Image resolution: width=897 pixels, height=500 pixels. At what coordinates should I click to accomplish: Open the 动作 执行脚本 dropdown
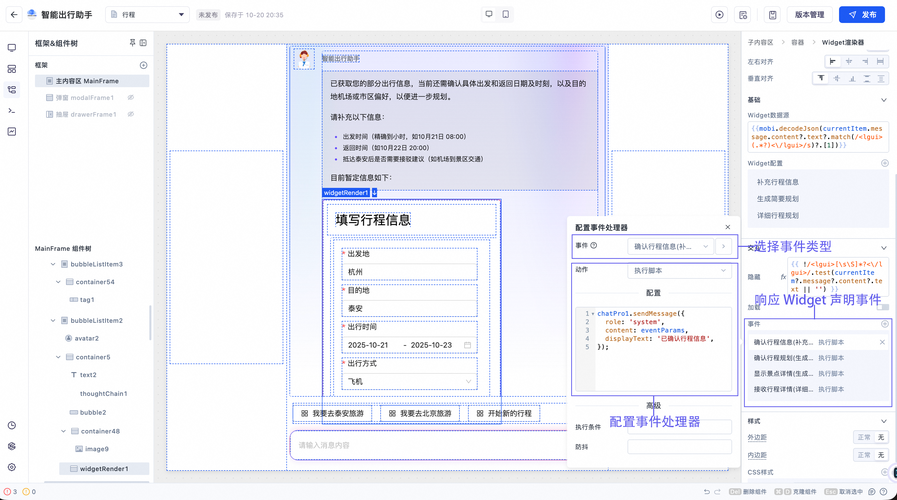pyautogui.click(x=680, y=271)
